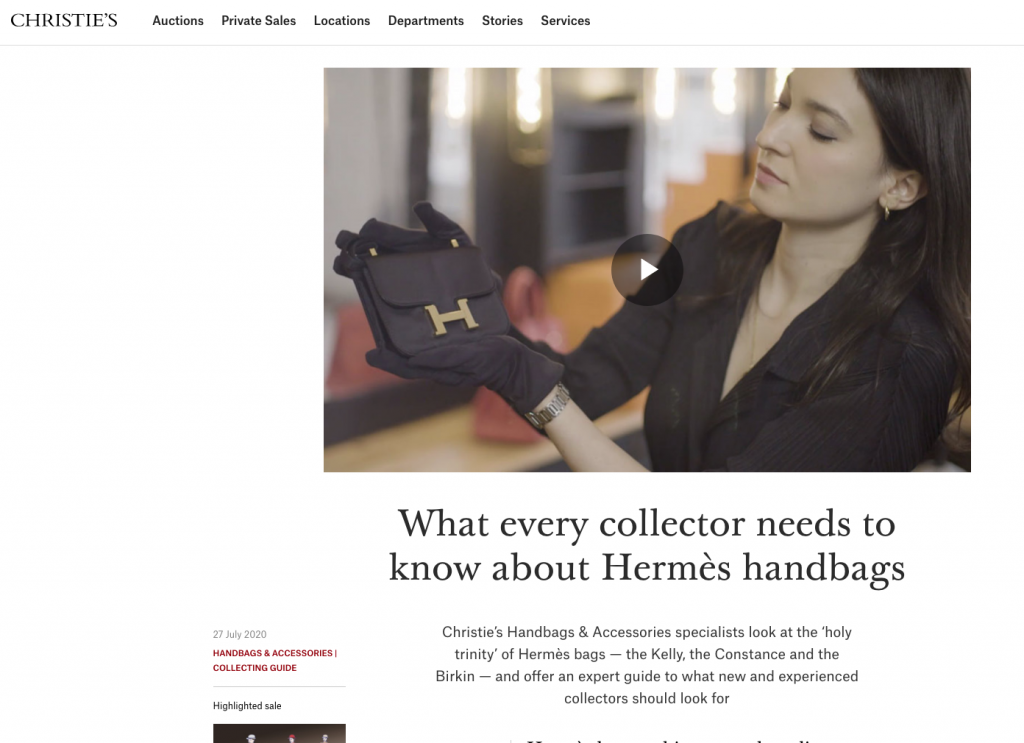The height and width of the screenshot is (743, 1024).
Task: Open the Collecting Guide tag link
Action: [x=255, y=668]
